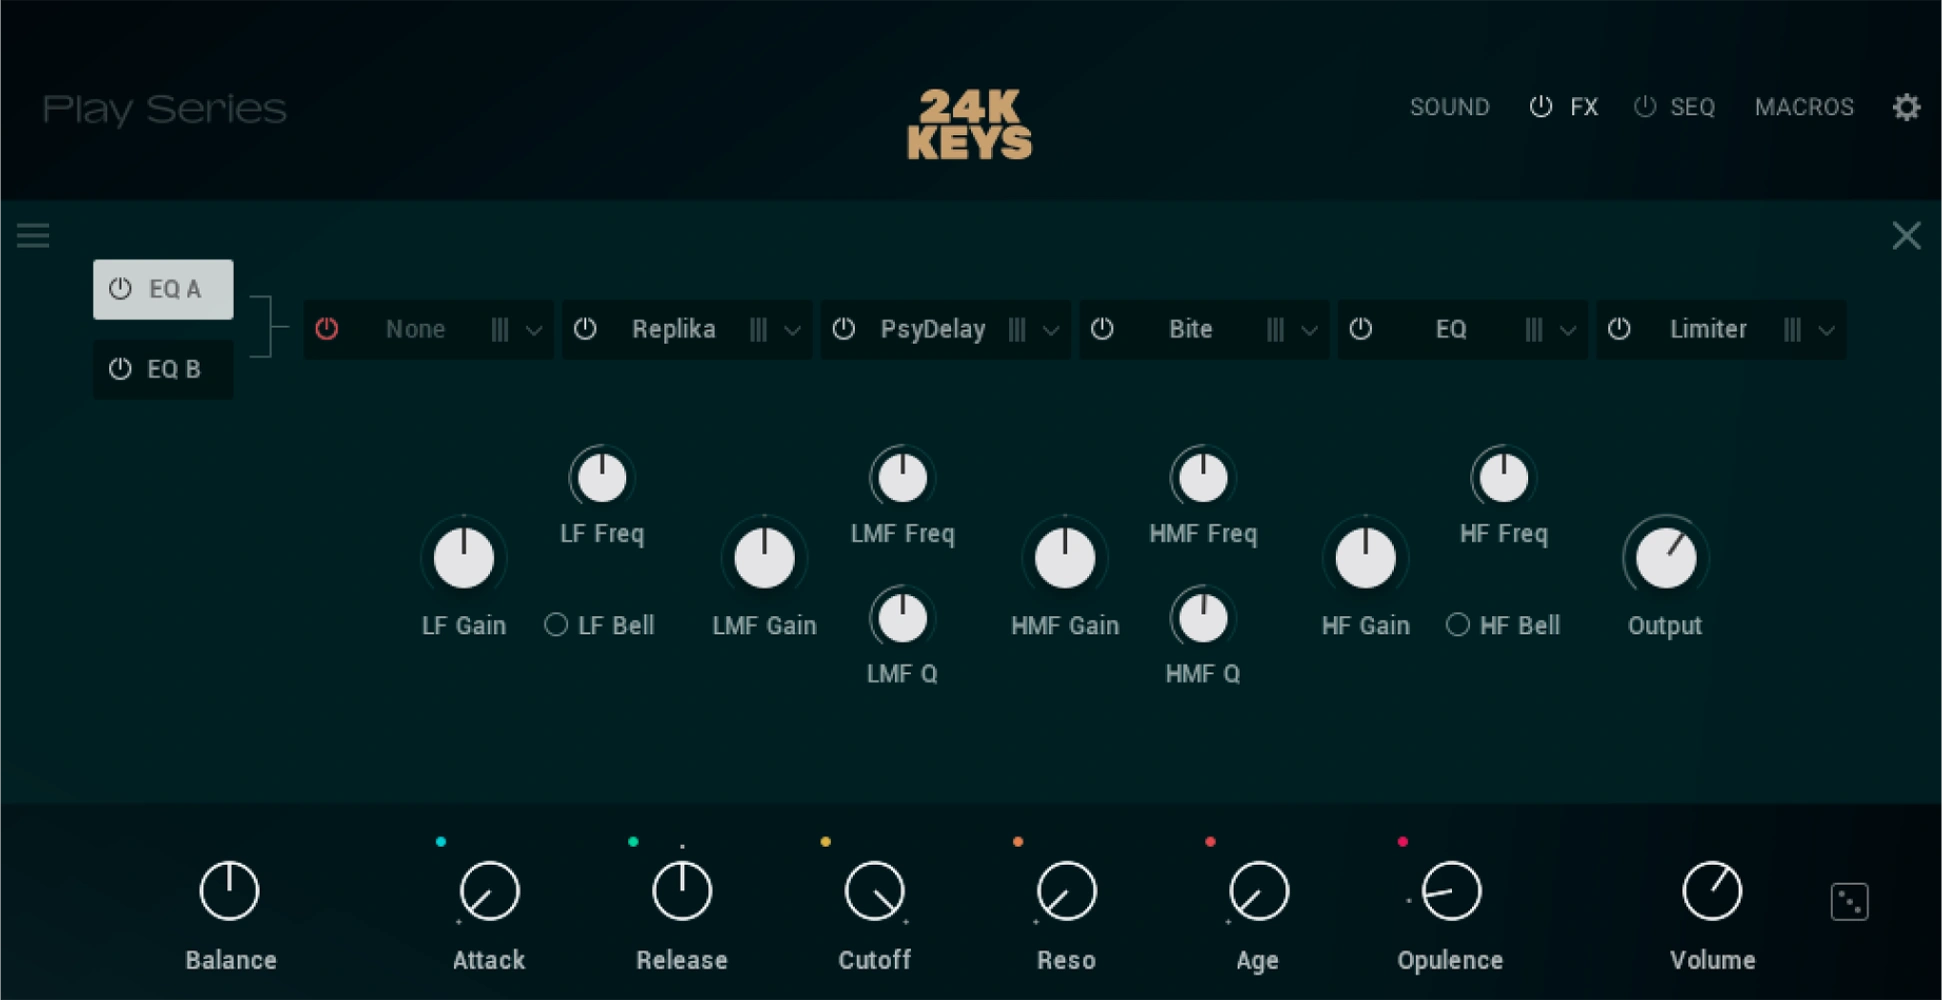The image size is (1942, 1000).
Task: Open the hamburger menu at top left
Action: pyautogui.click(x=33, y=235)
